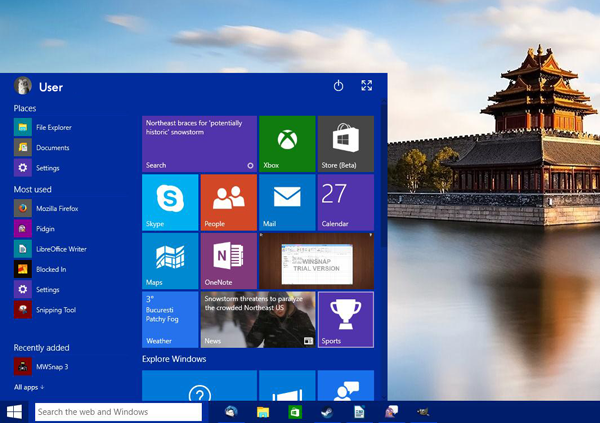Launch the Skype tile
The height and width of the screenshot is (423, 600).
point(170,203)
